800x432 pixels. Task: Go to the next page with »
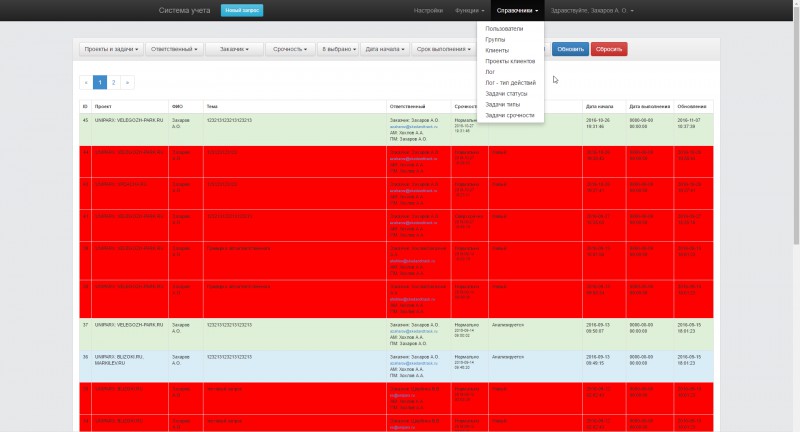point(127,82)
